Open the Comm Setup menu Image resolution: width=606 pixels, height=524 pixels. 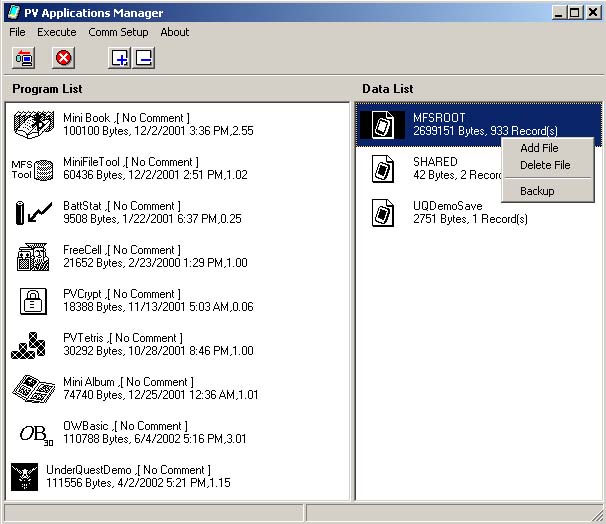tap(118, 32)
